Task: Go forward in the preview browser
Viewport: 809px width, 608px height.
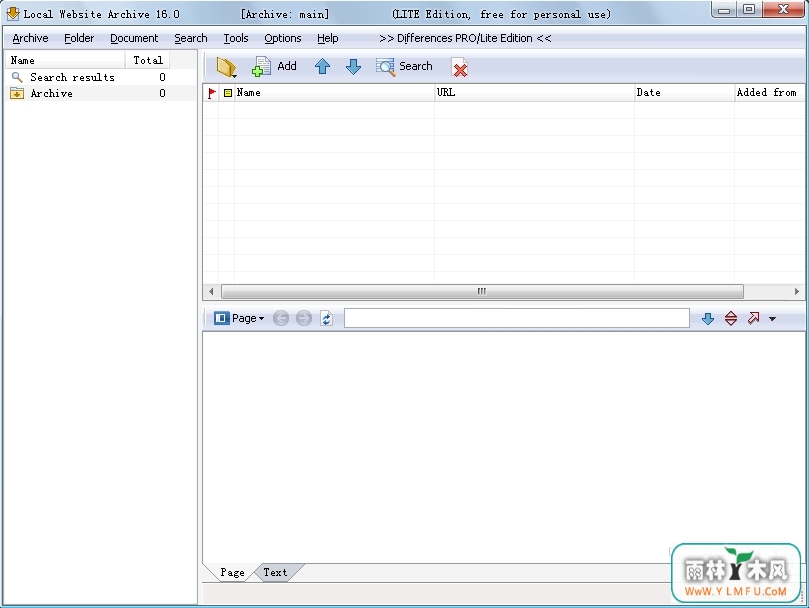Action: click(304, 318)
